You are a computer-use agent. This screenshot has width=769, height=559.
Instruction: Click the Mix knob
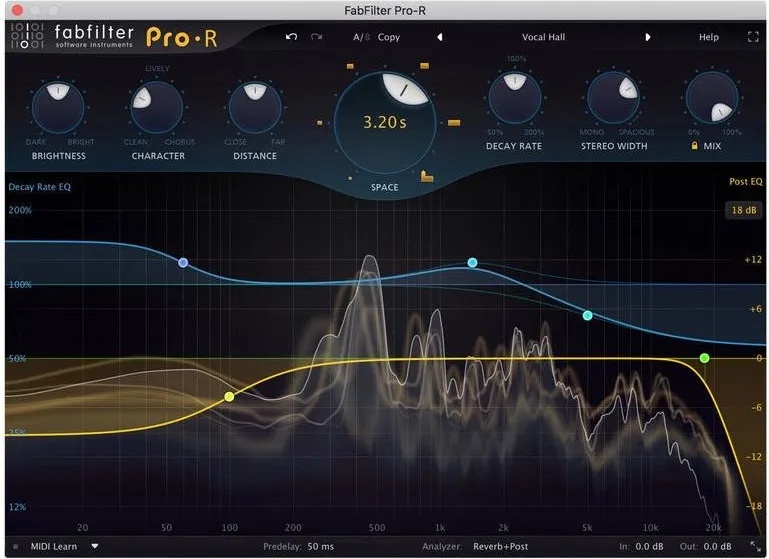tap(712, 98)
